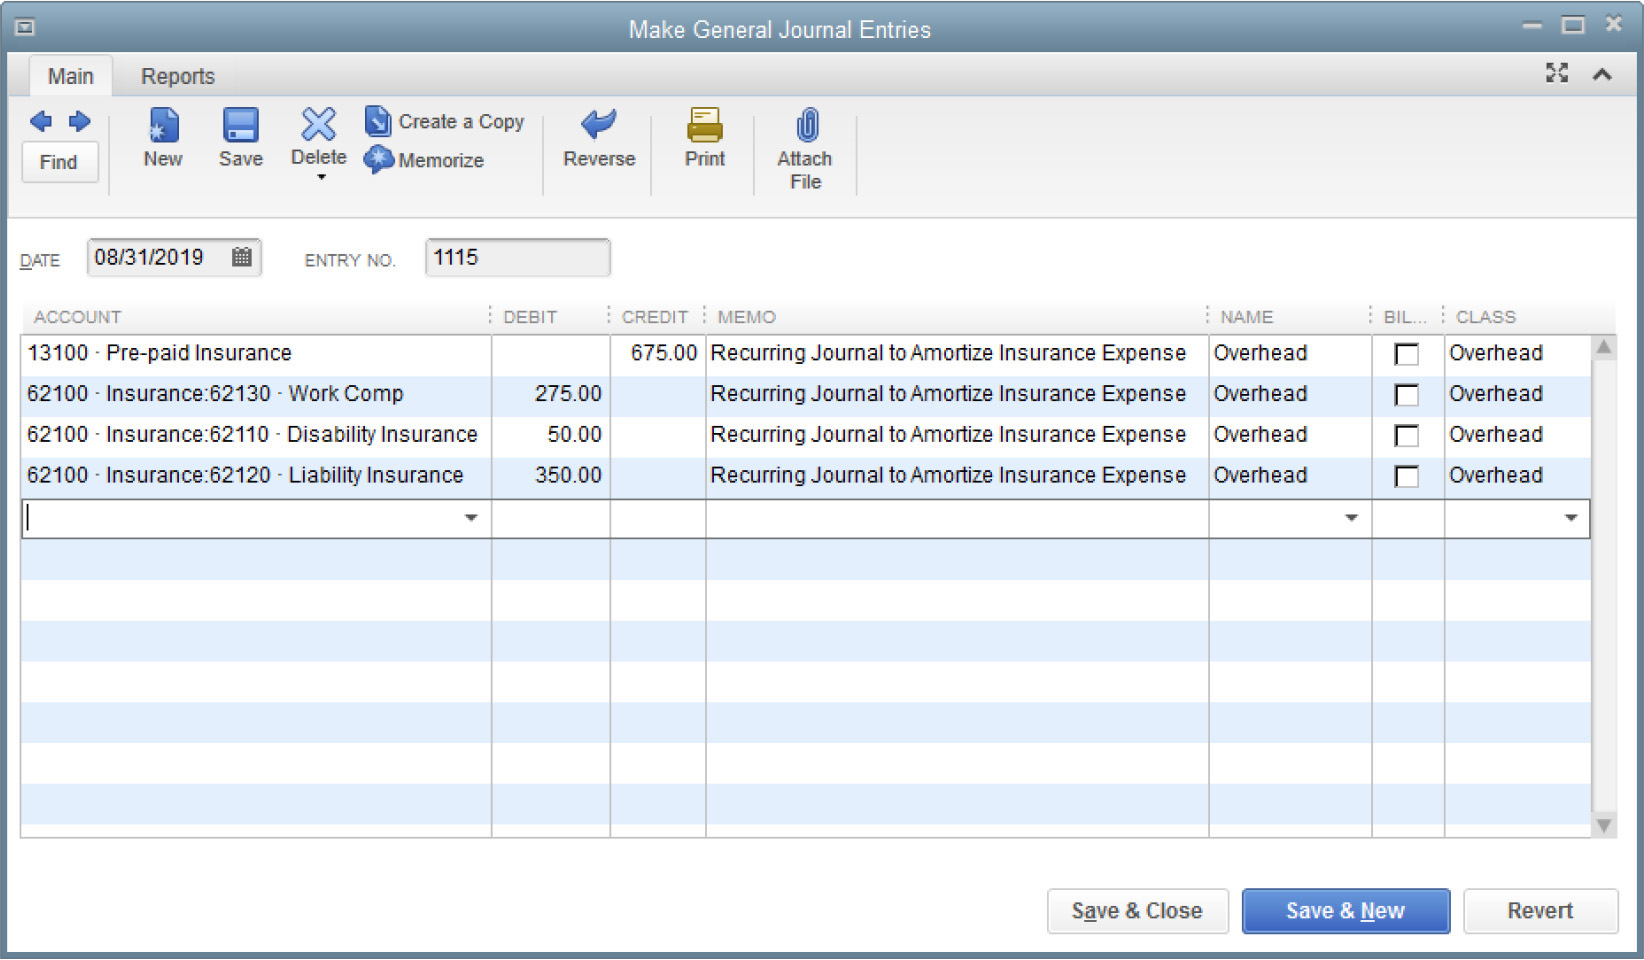Viewport: 1644px width, 960px height.
Task: Click Overhead class in Liability Insurance row
Action: [x=1496, y=476]
